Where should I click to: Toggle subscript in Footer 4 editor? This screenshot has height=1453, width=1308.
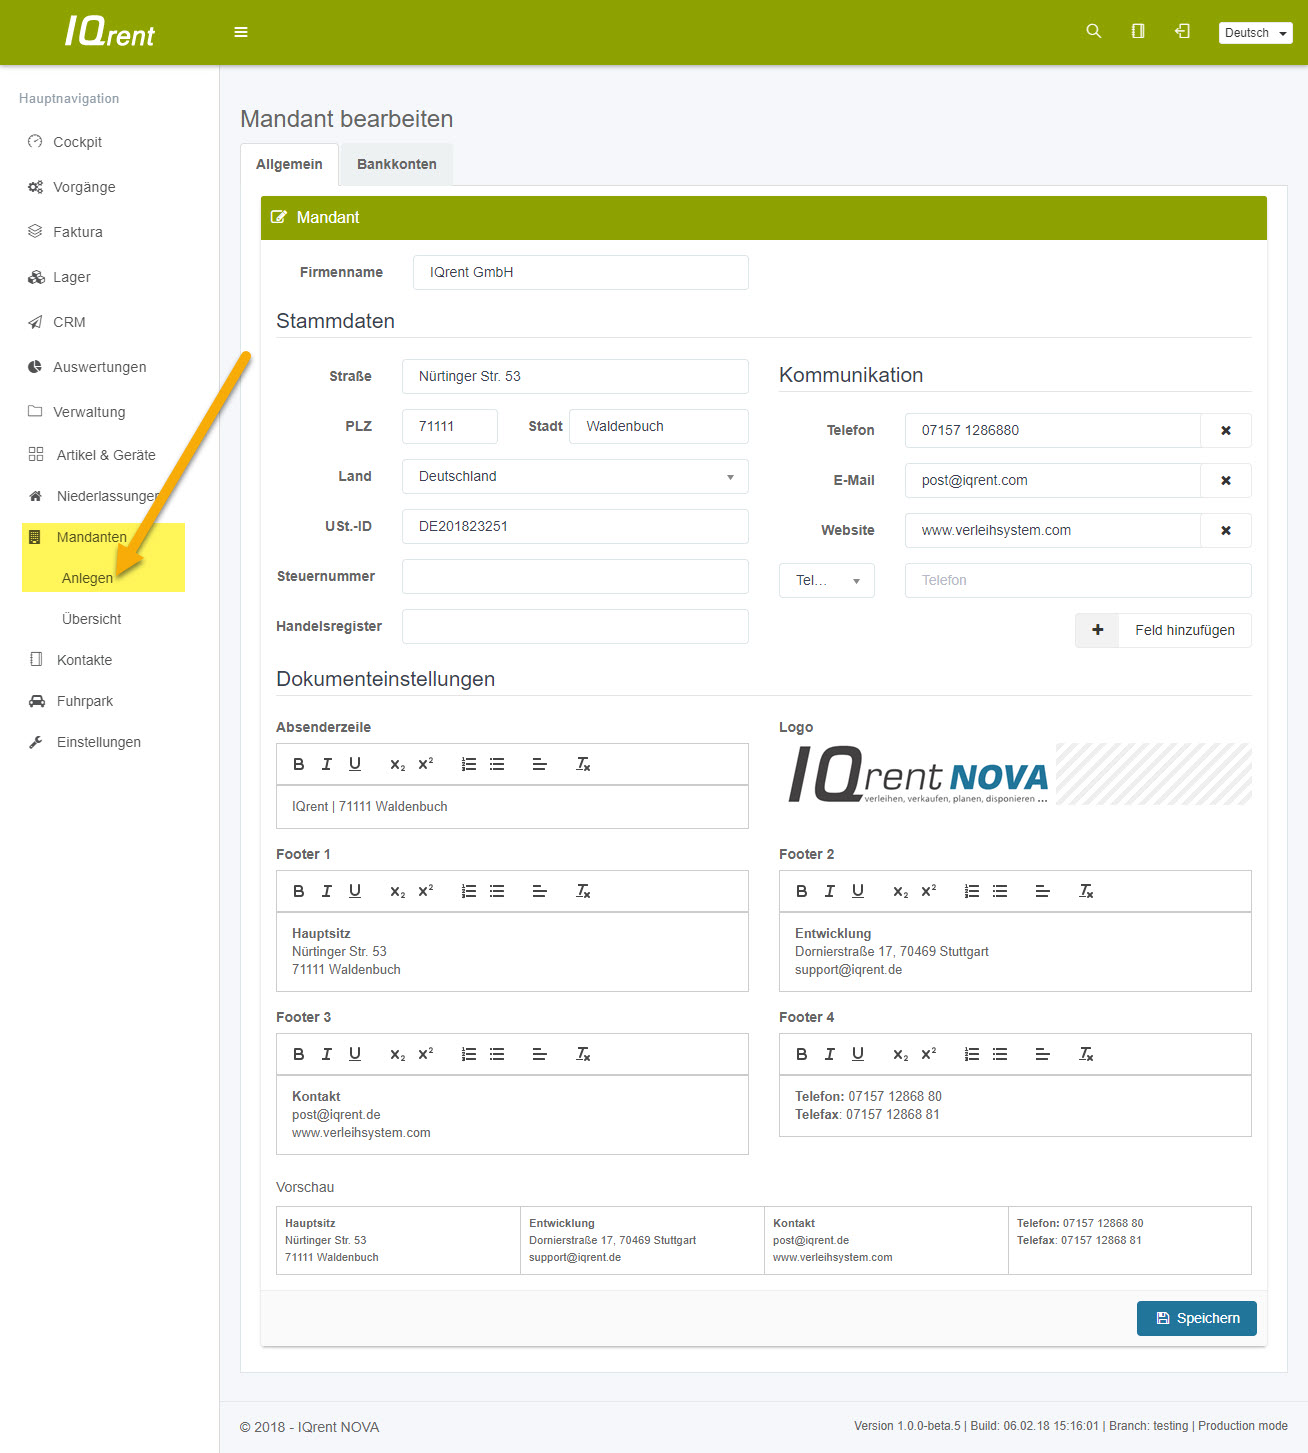(x=901, y=1054)
